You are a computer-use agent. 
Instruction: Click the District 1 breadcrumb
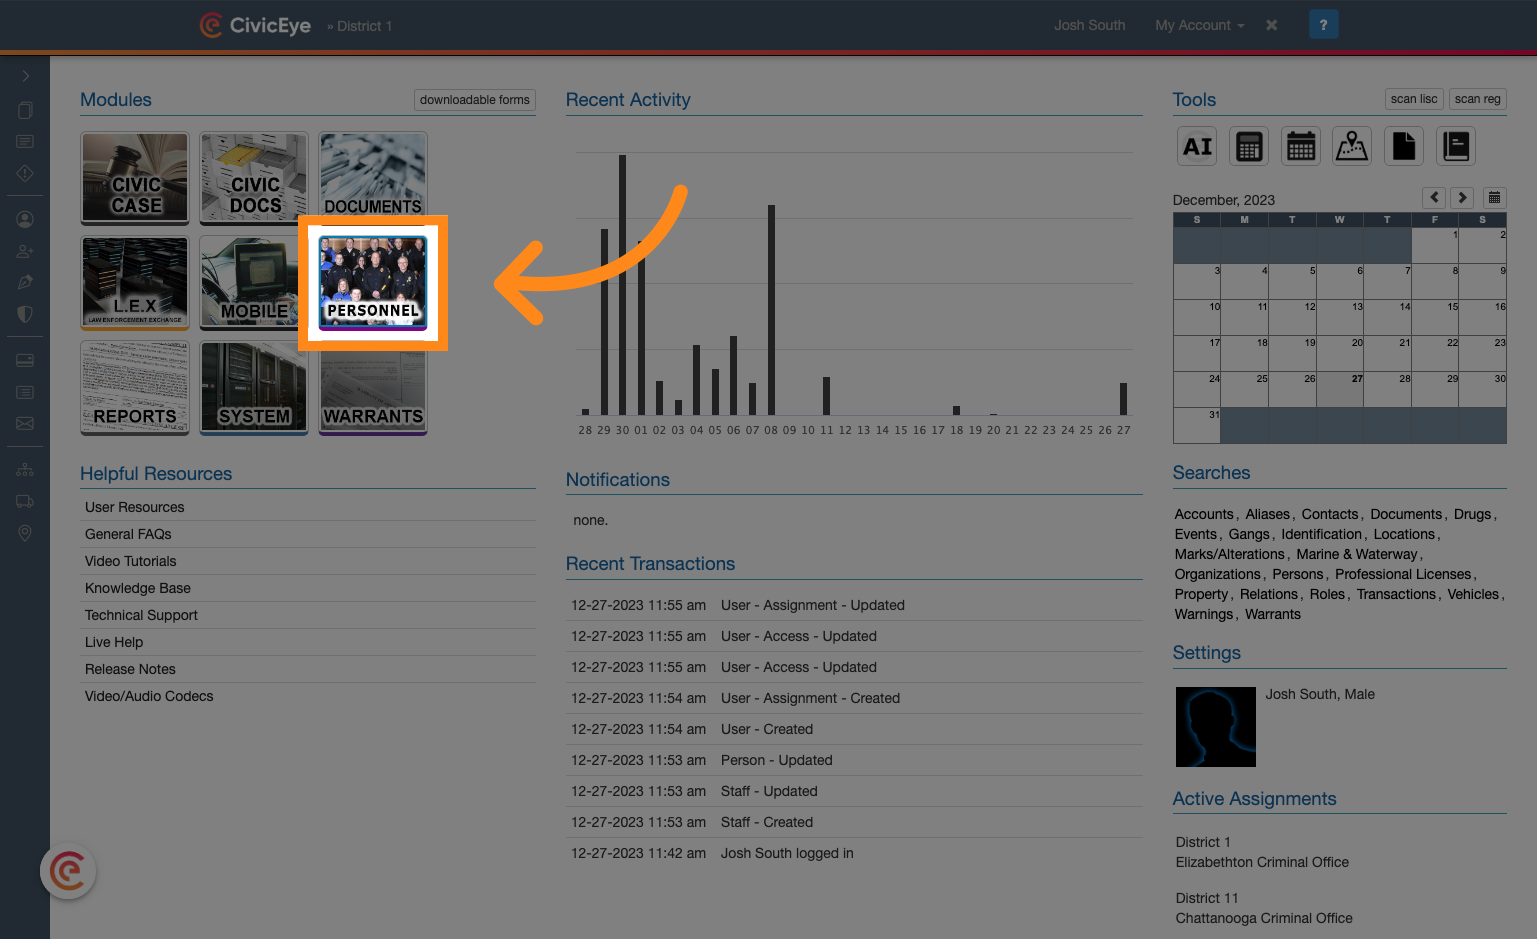[x=364, y=26]
